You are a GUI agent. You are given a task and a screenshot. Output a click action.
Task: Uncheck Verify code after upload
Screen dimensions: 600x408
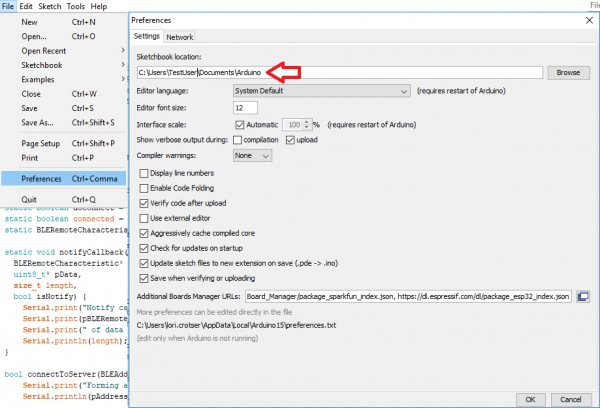click(x=144, y=203)
